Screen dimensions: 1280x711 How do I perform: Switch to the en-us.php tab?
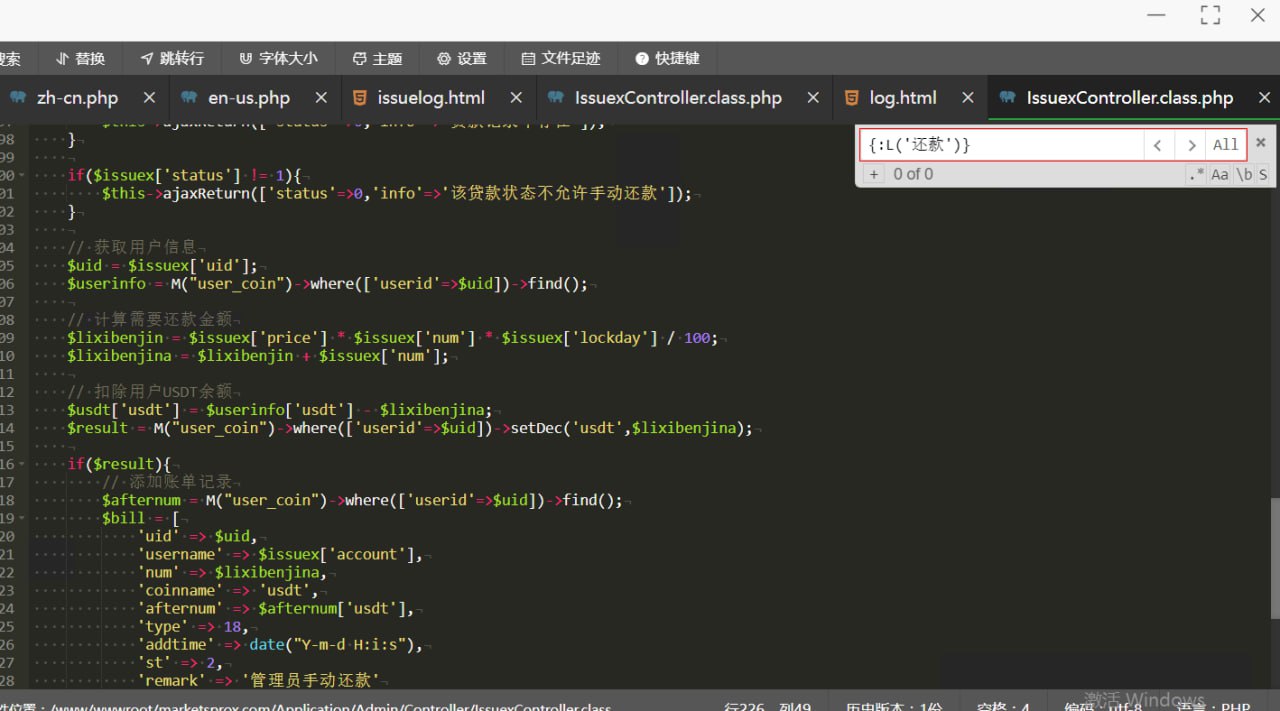point(248,98)
